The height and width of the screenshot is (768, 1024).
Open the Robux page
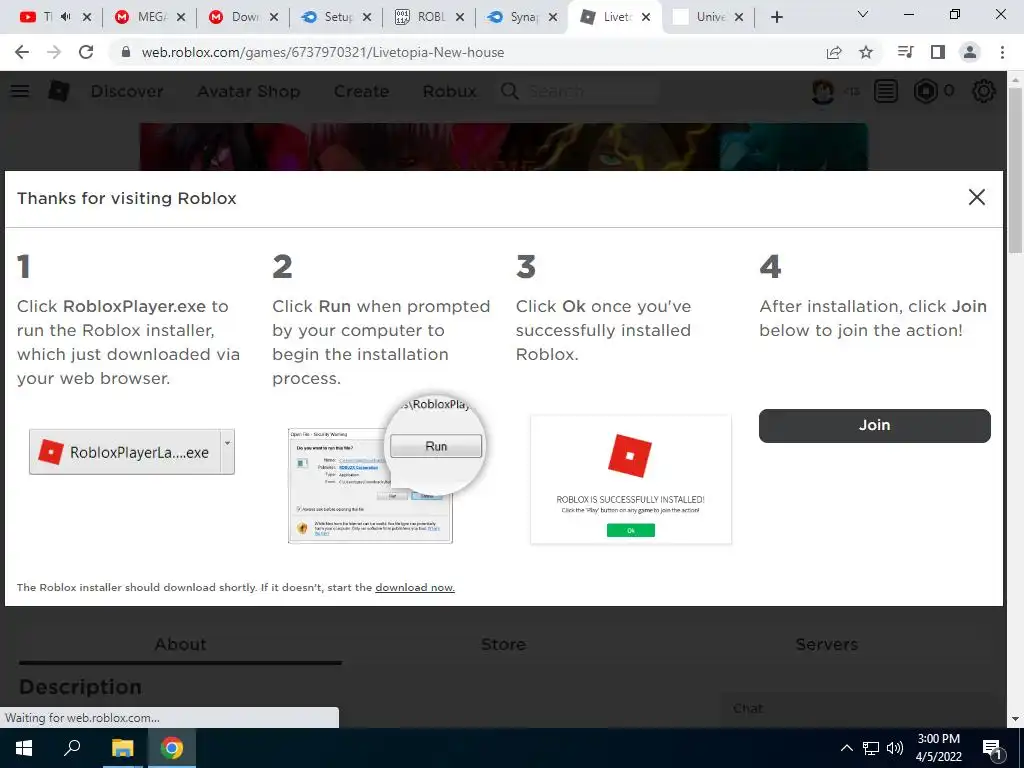pos(449,91)
